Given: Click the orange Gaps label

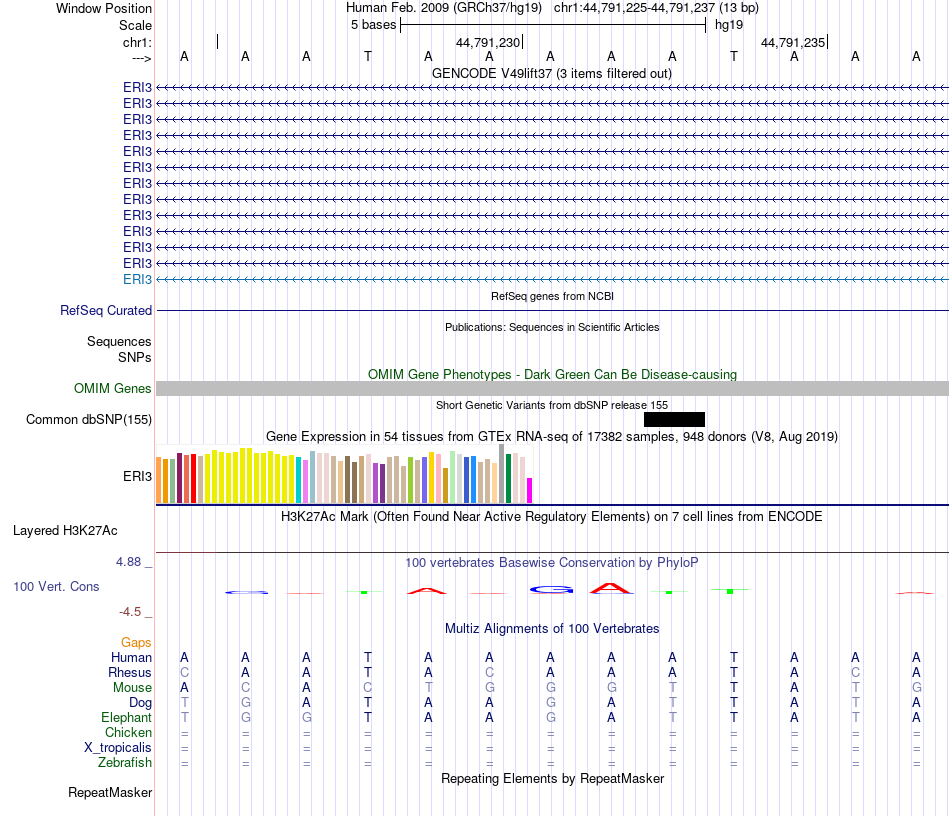Looking at the screenshot, I should (x=136, y=642).
